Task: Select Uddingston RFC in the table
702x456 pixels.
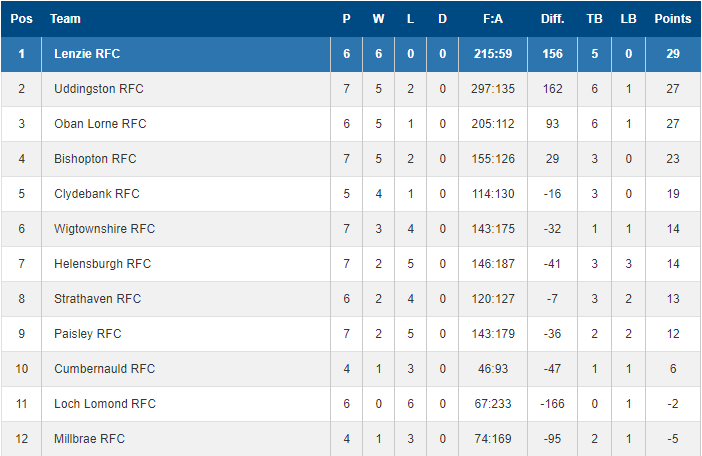Action: pyautogui.click(x=98, y=89)
